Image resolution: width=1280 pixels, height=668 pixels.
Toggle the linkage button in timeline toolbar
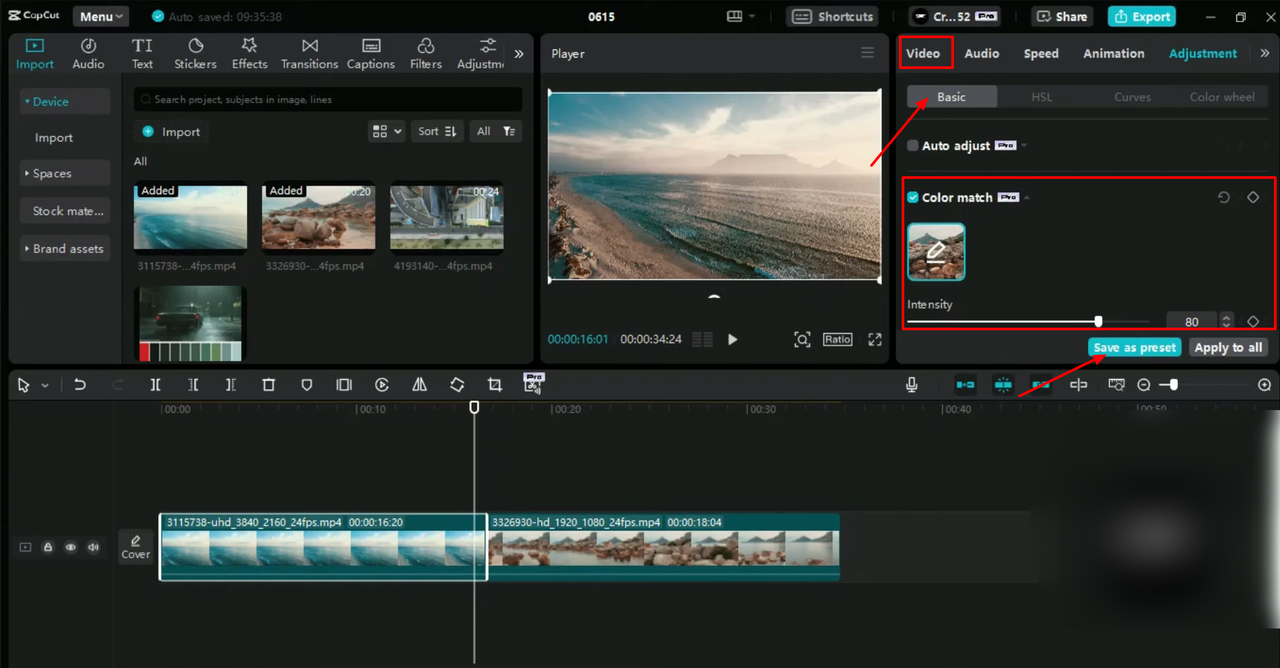click(x=1041, y=385)
